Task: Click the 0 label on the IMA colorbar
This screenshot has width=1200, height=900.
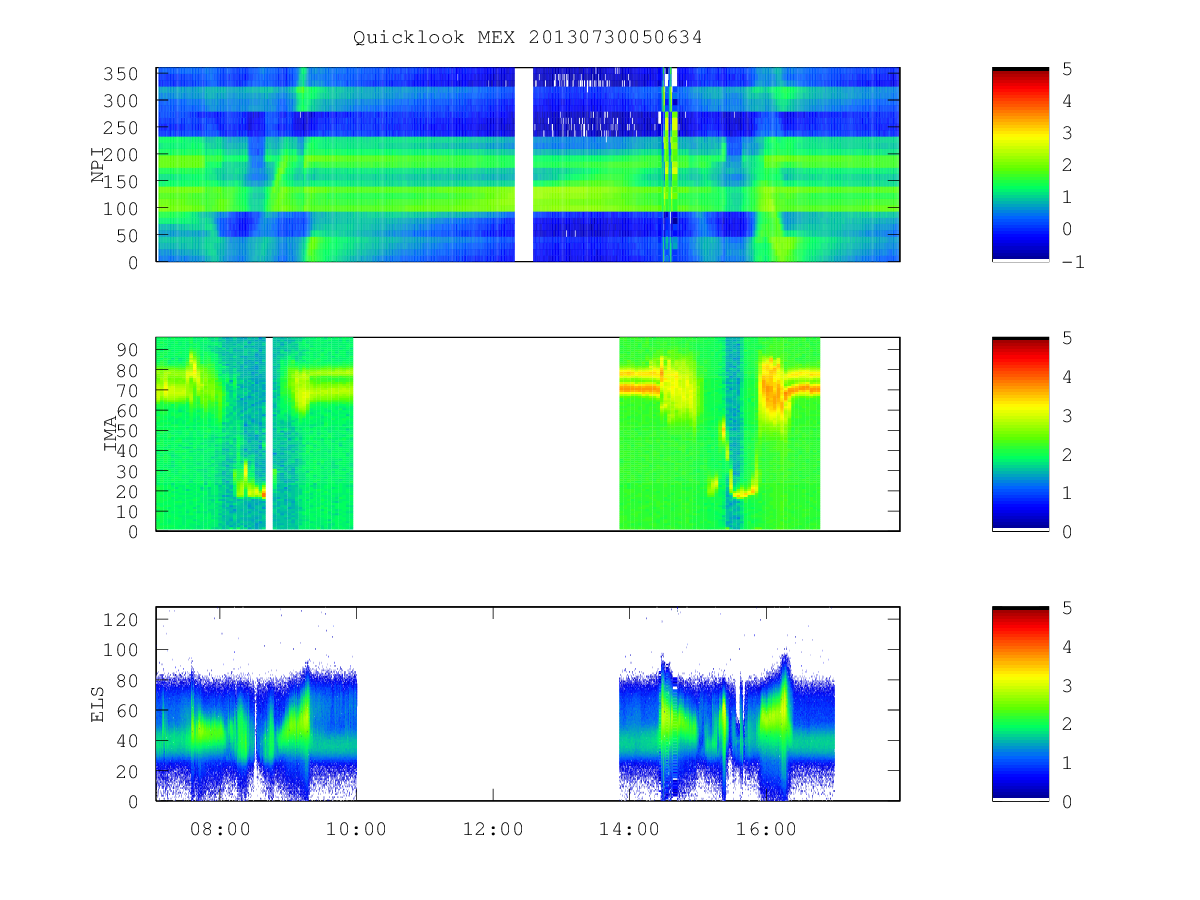Action: pyautogui.click(x=1068, y=531)
